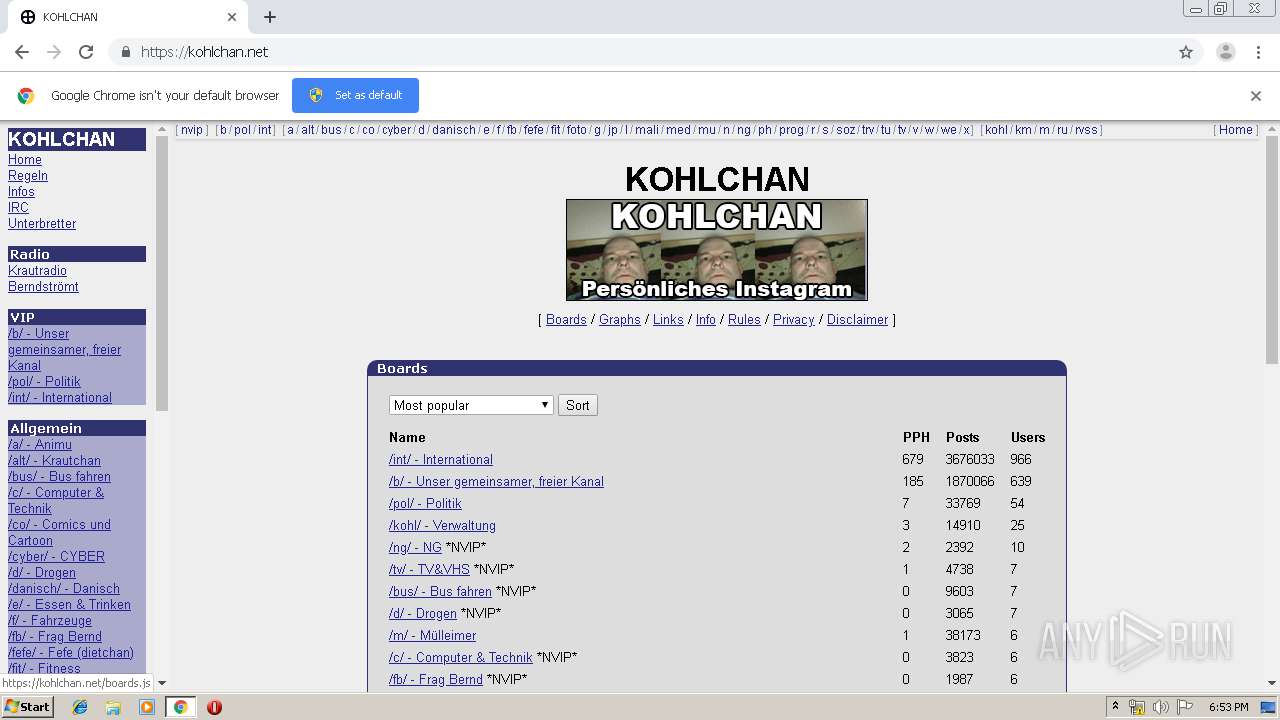1280x720 pixels.
Task: Open Berndströmt under Radio
Action: click(x=43, y=287)
